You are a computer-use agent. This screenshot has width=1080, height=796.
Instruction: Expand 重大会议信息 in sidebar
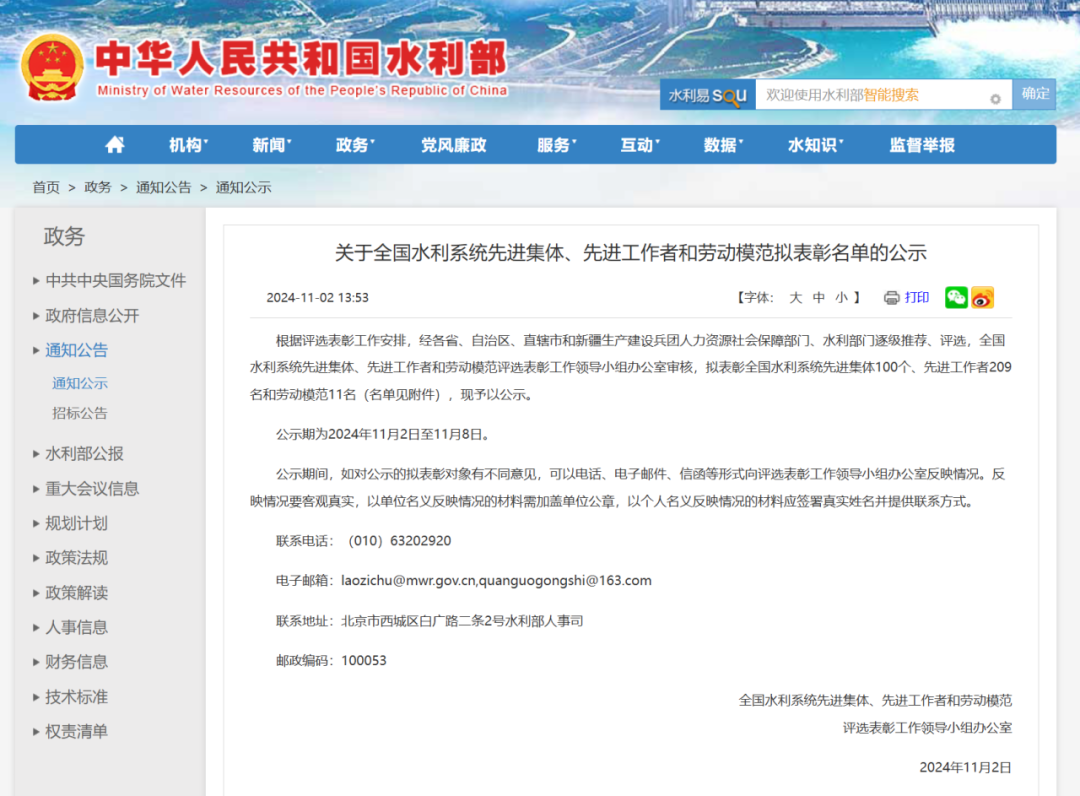tap(92, 489)
